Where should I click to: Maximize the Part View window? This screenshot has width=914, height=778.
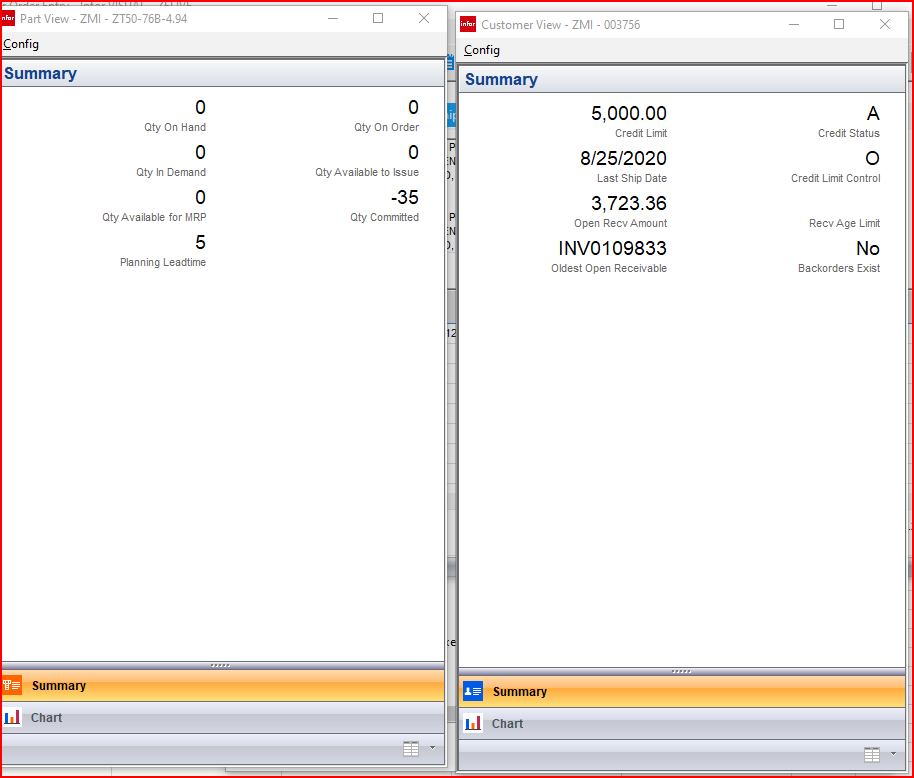(x=378, y=19)
